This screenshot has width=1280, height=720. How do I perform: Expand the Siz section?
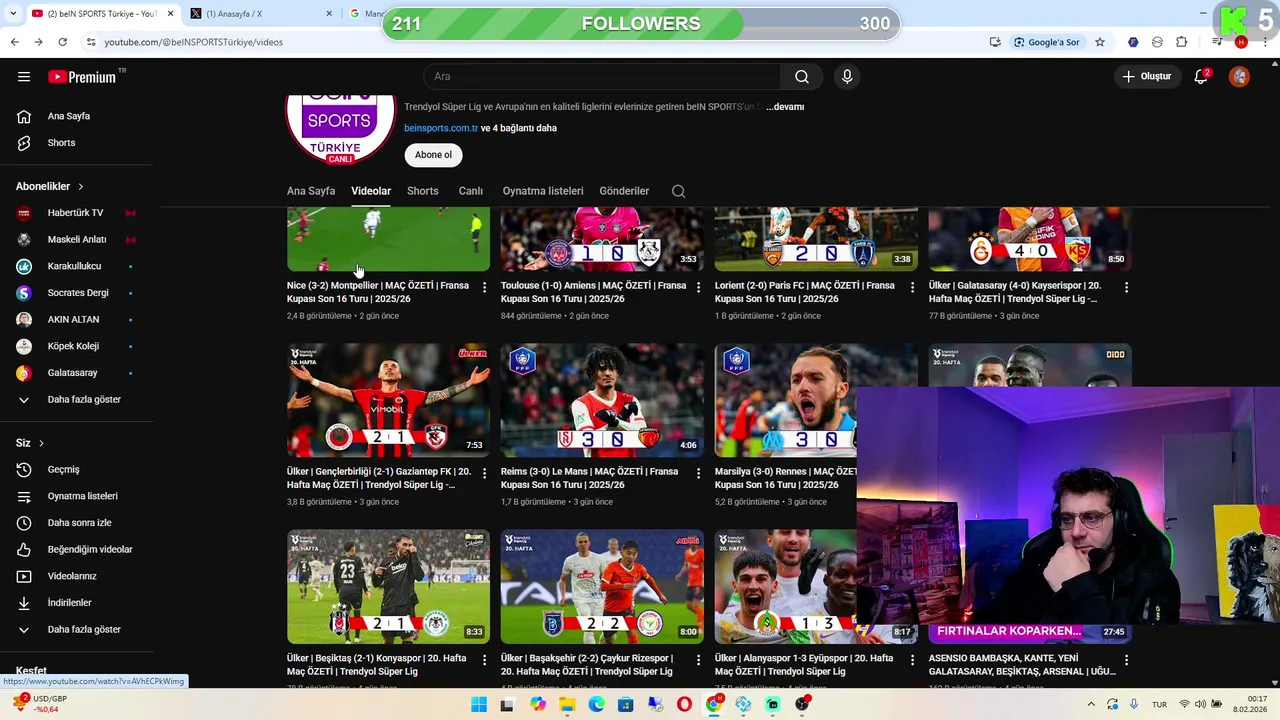tap(30, 443)
